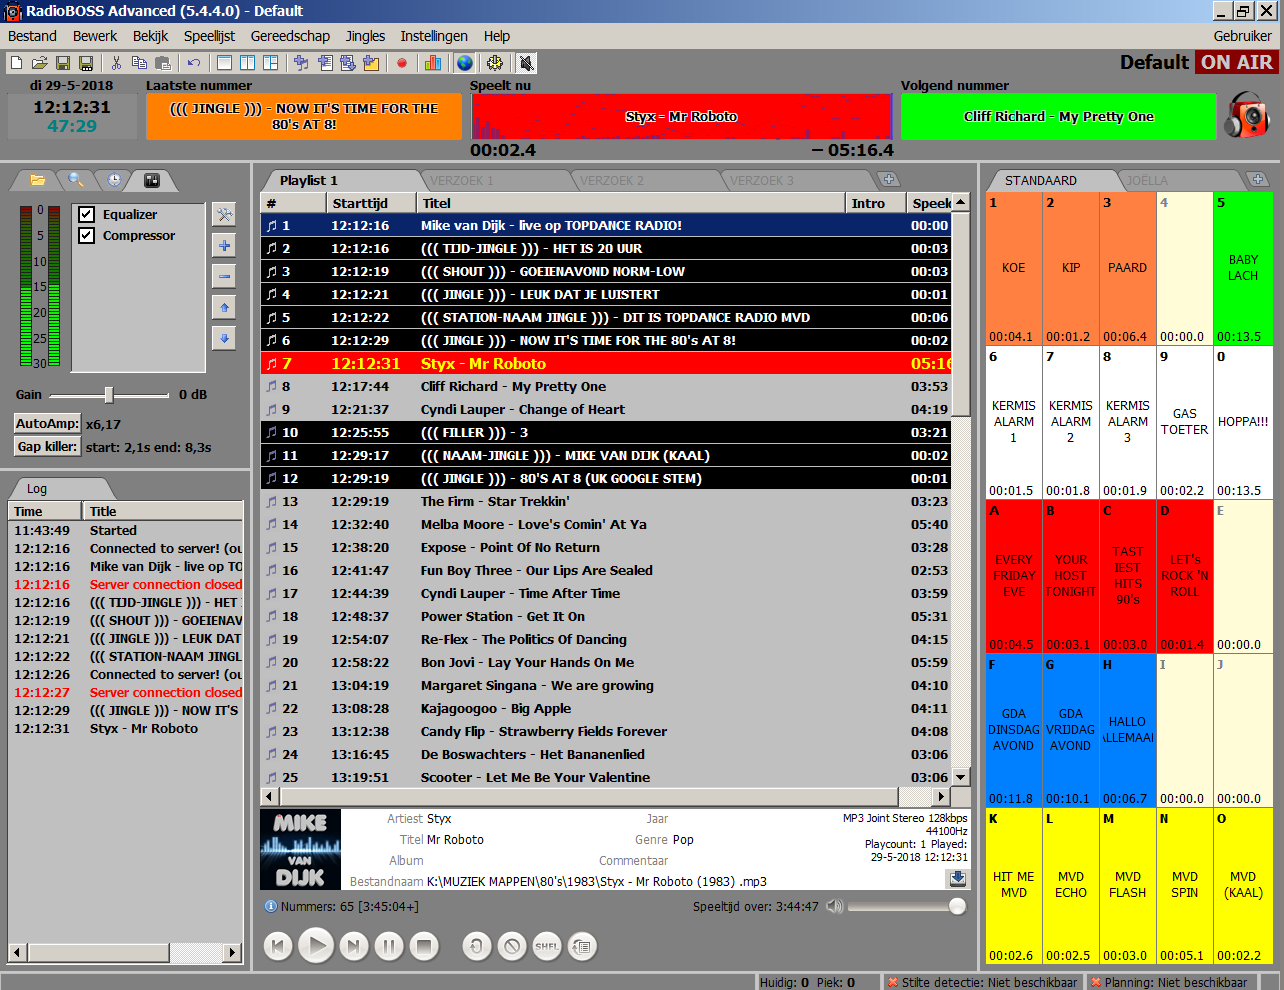1284x990 pixels.
Task: Jump to the previous track
Action: pyautogui.click(x=279, y=945)
